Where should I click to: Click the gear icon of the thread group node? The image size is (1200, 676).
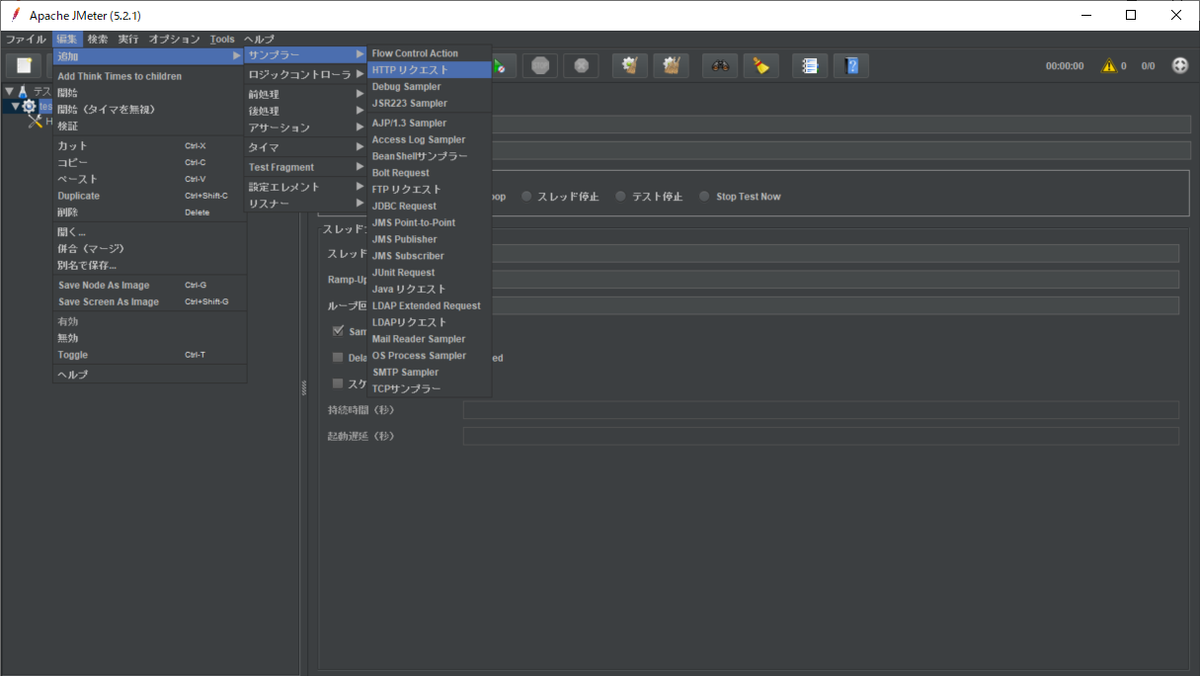pyautogui.click(x=29, y=106)
